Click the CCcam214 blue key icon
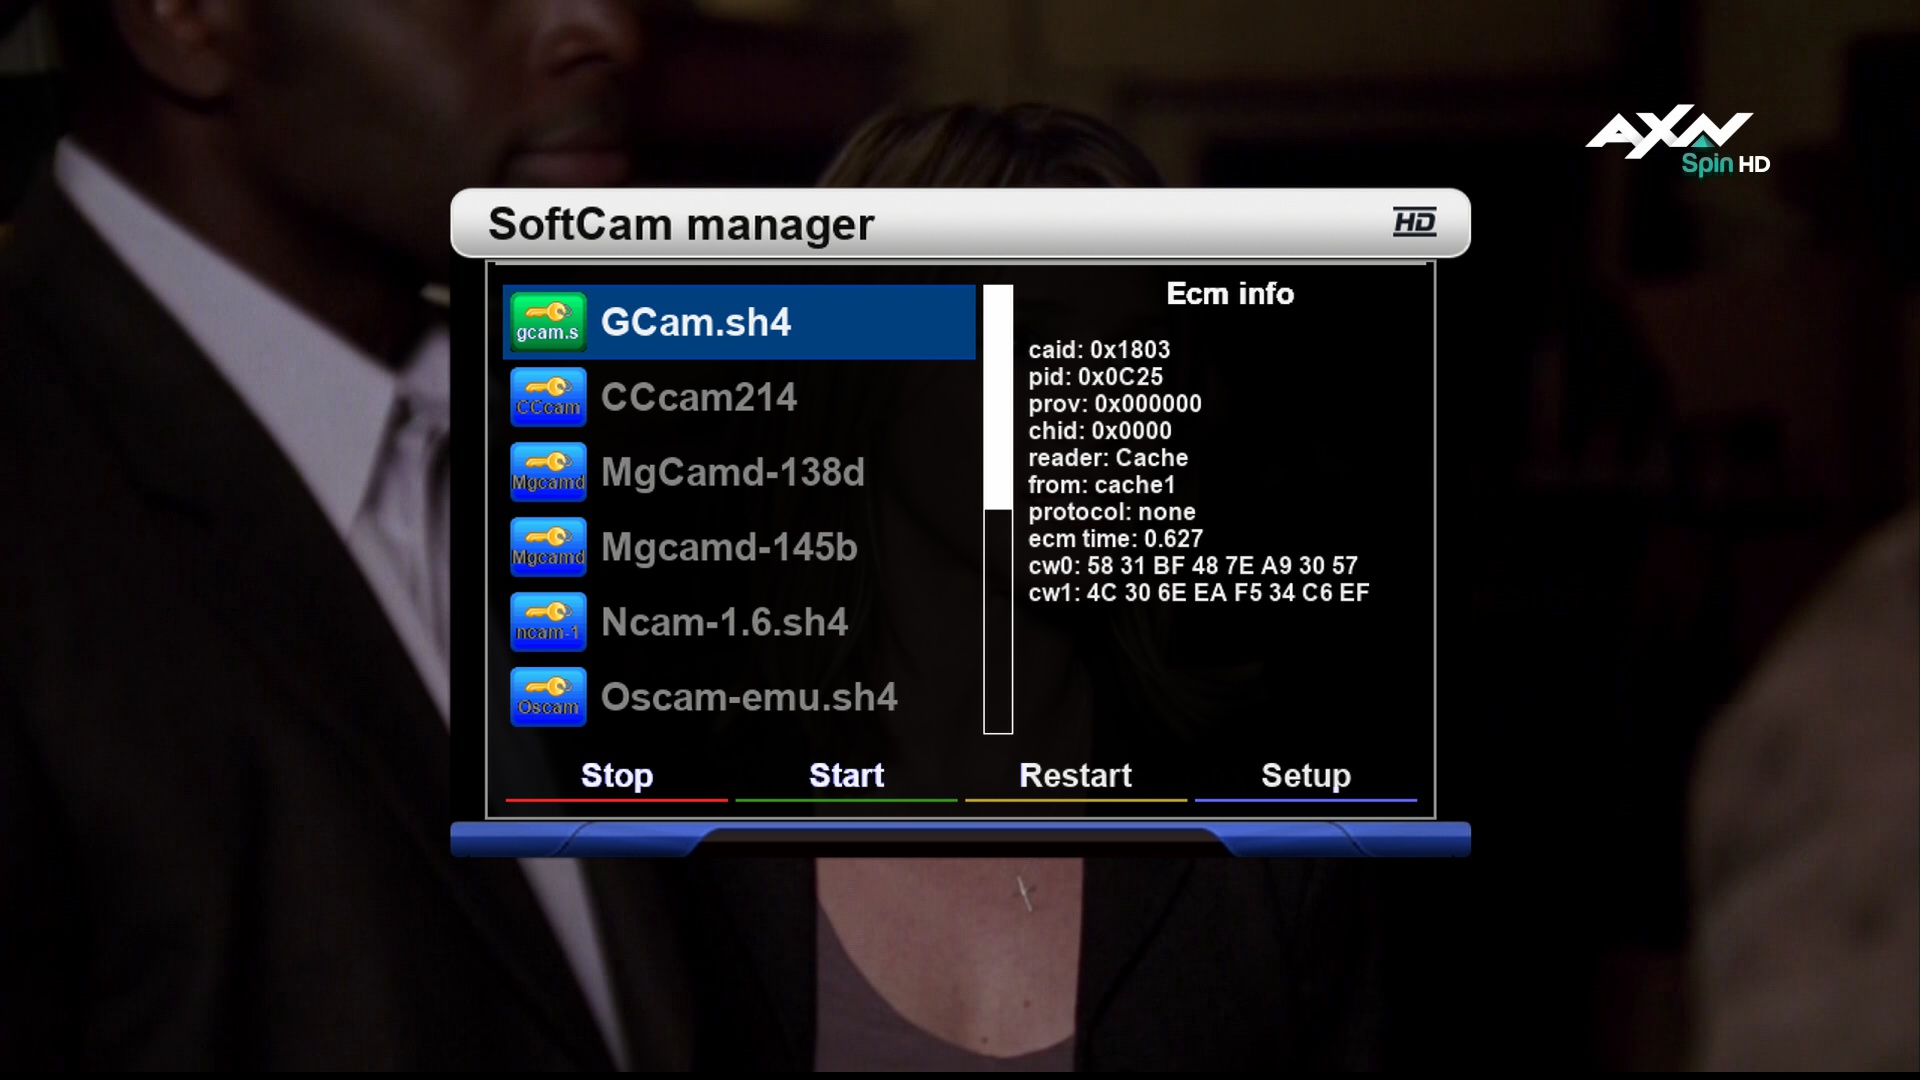Image resolution: width=1920 pixels, height=1080 pixels. [x=548, y=397]
